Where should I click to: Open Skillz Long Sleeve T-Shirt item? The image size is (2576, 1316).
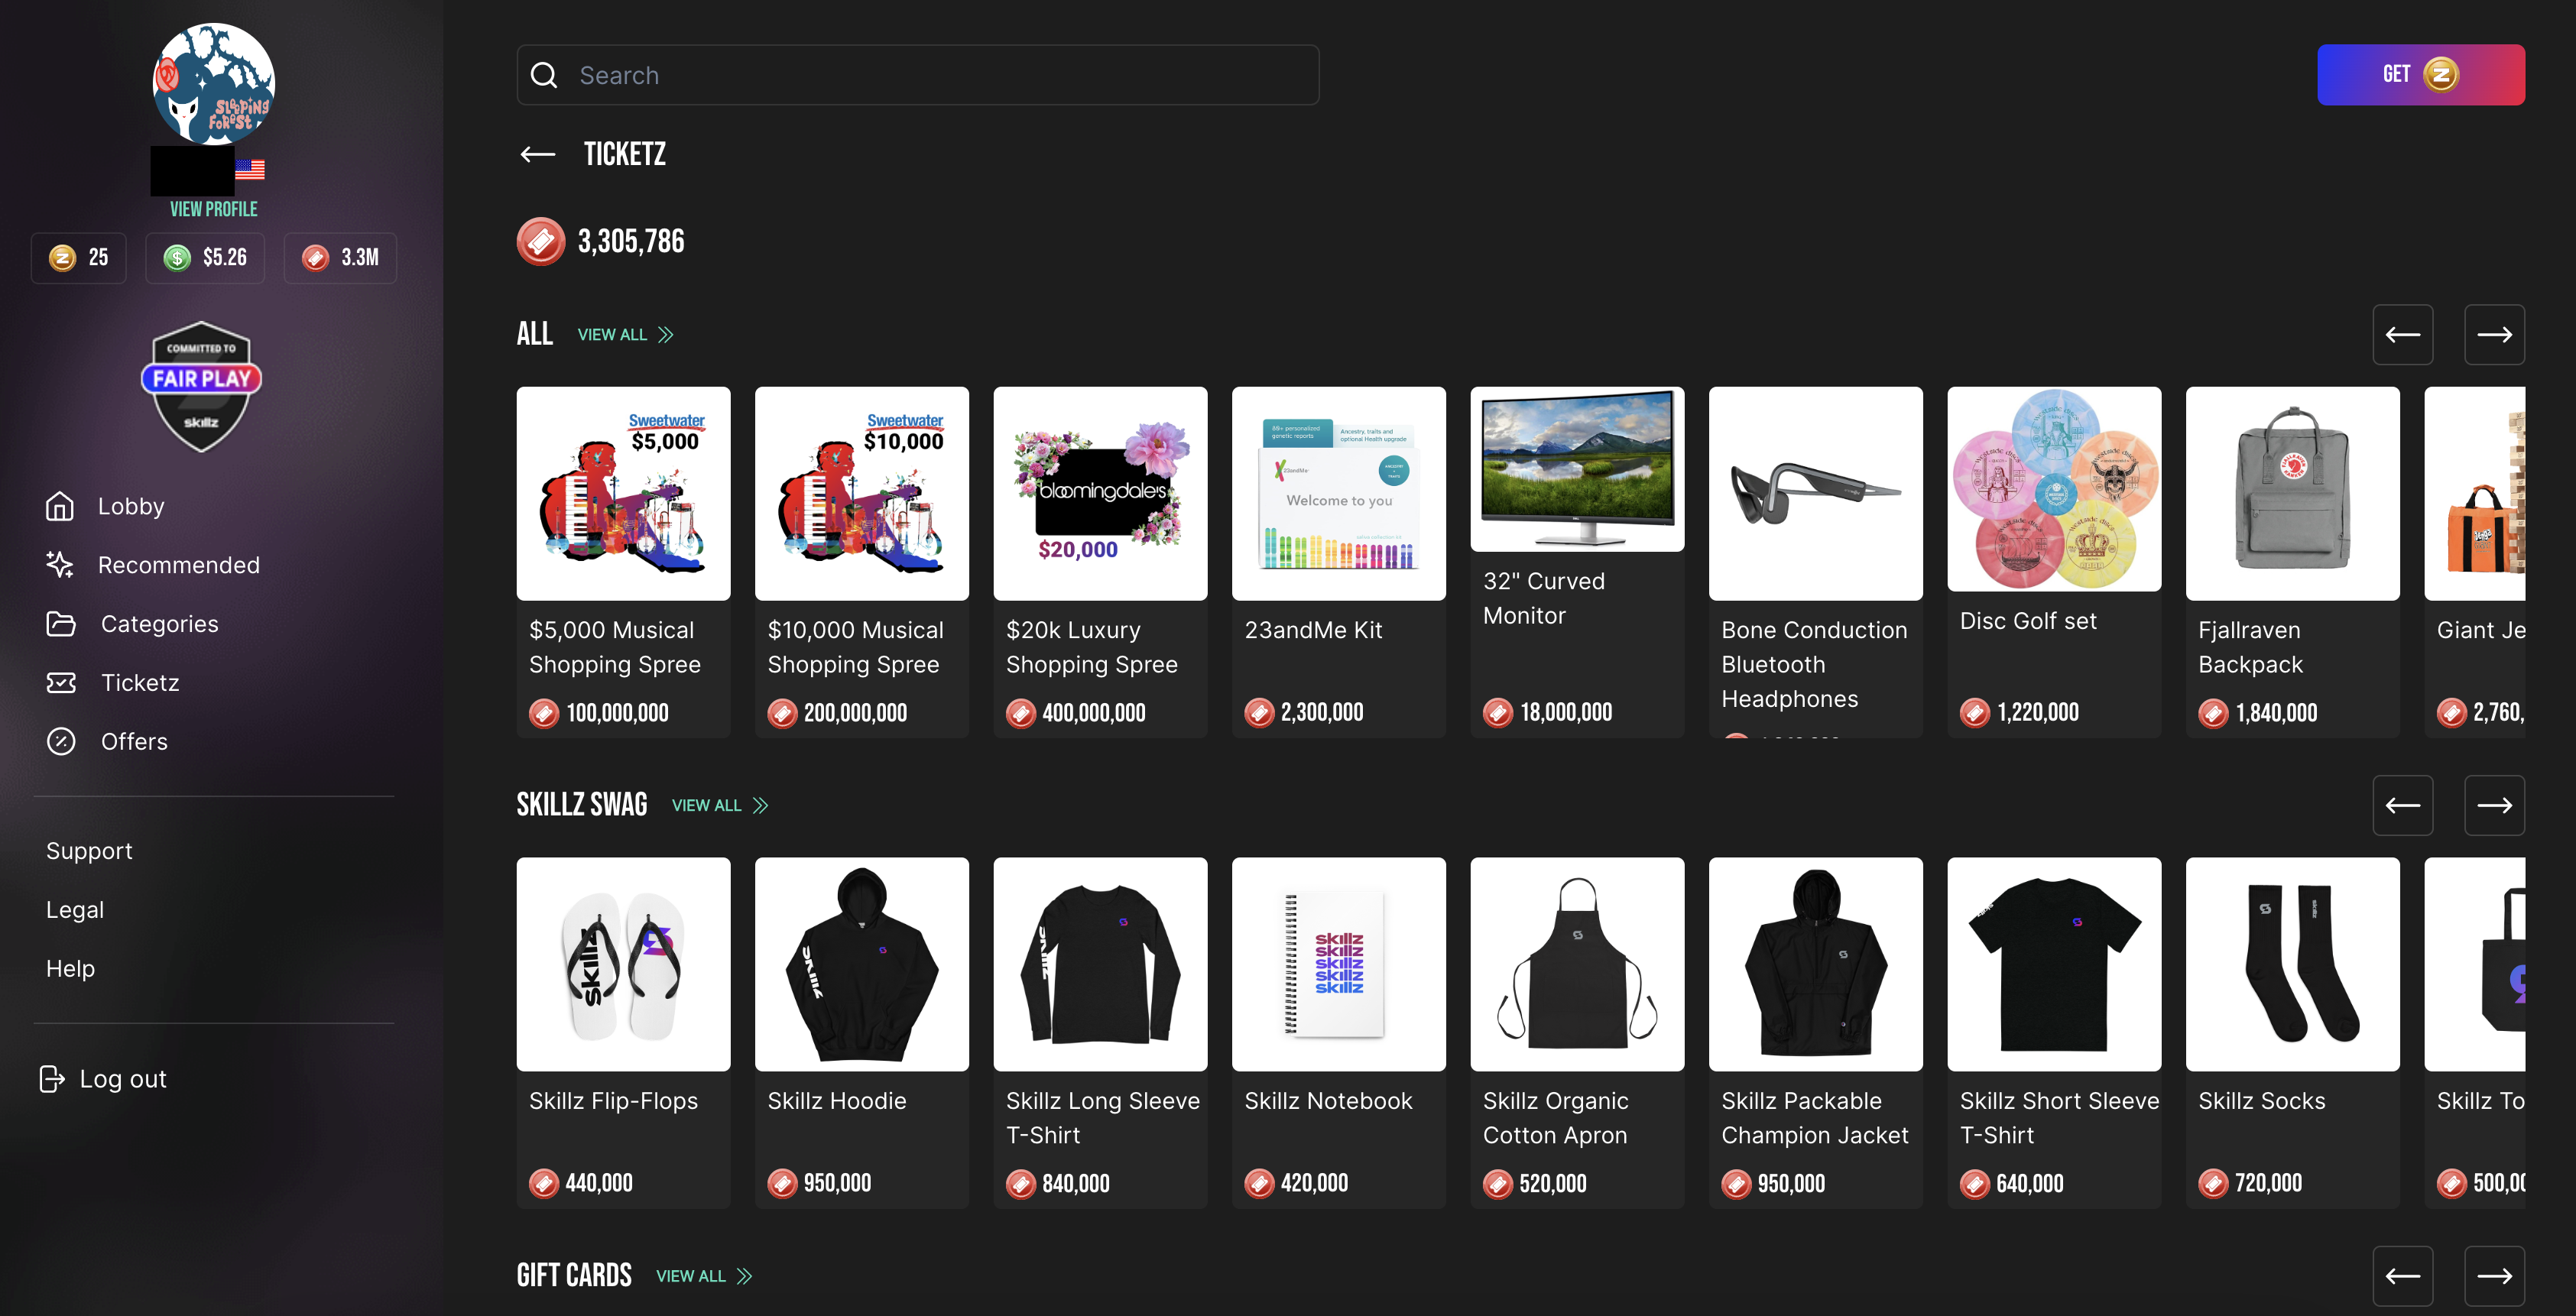(x=1100, y=1033)
